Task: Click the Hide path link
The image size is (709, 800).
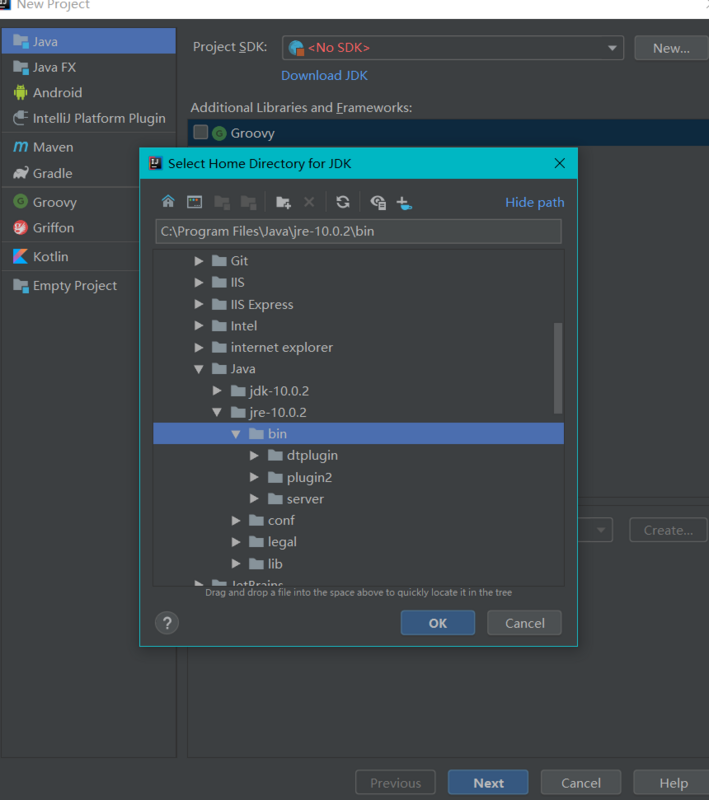Action: pyautogui.click(x=535, y=202)
